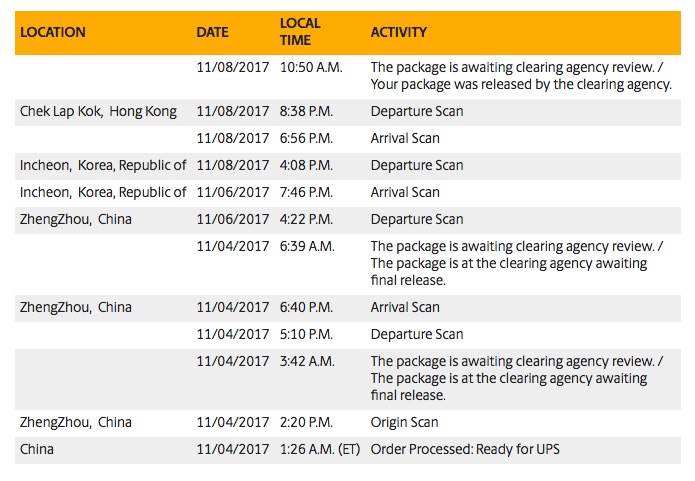Select the Chek Lap Kok, Hong Kong location

click(x=98, y=111)
